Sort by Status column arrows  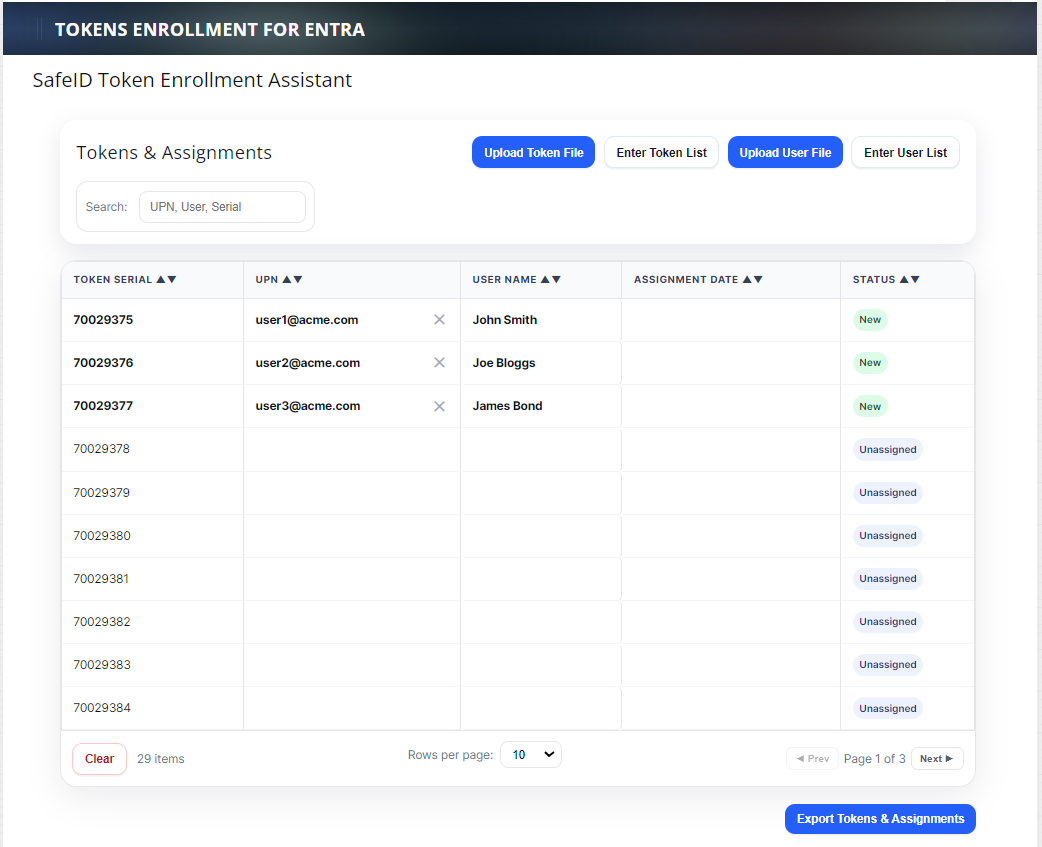pos(909,280)
